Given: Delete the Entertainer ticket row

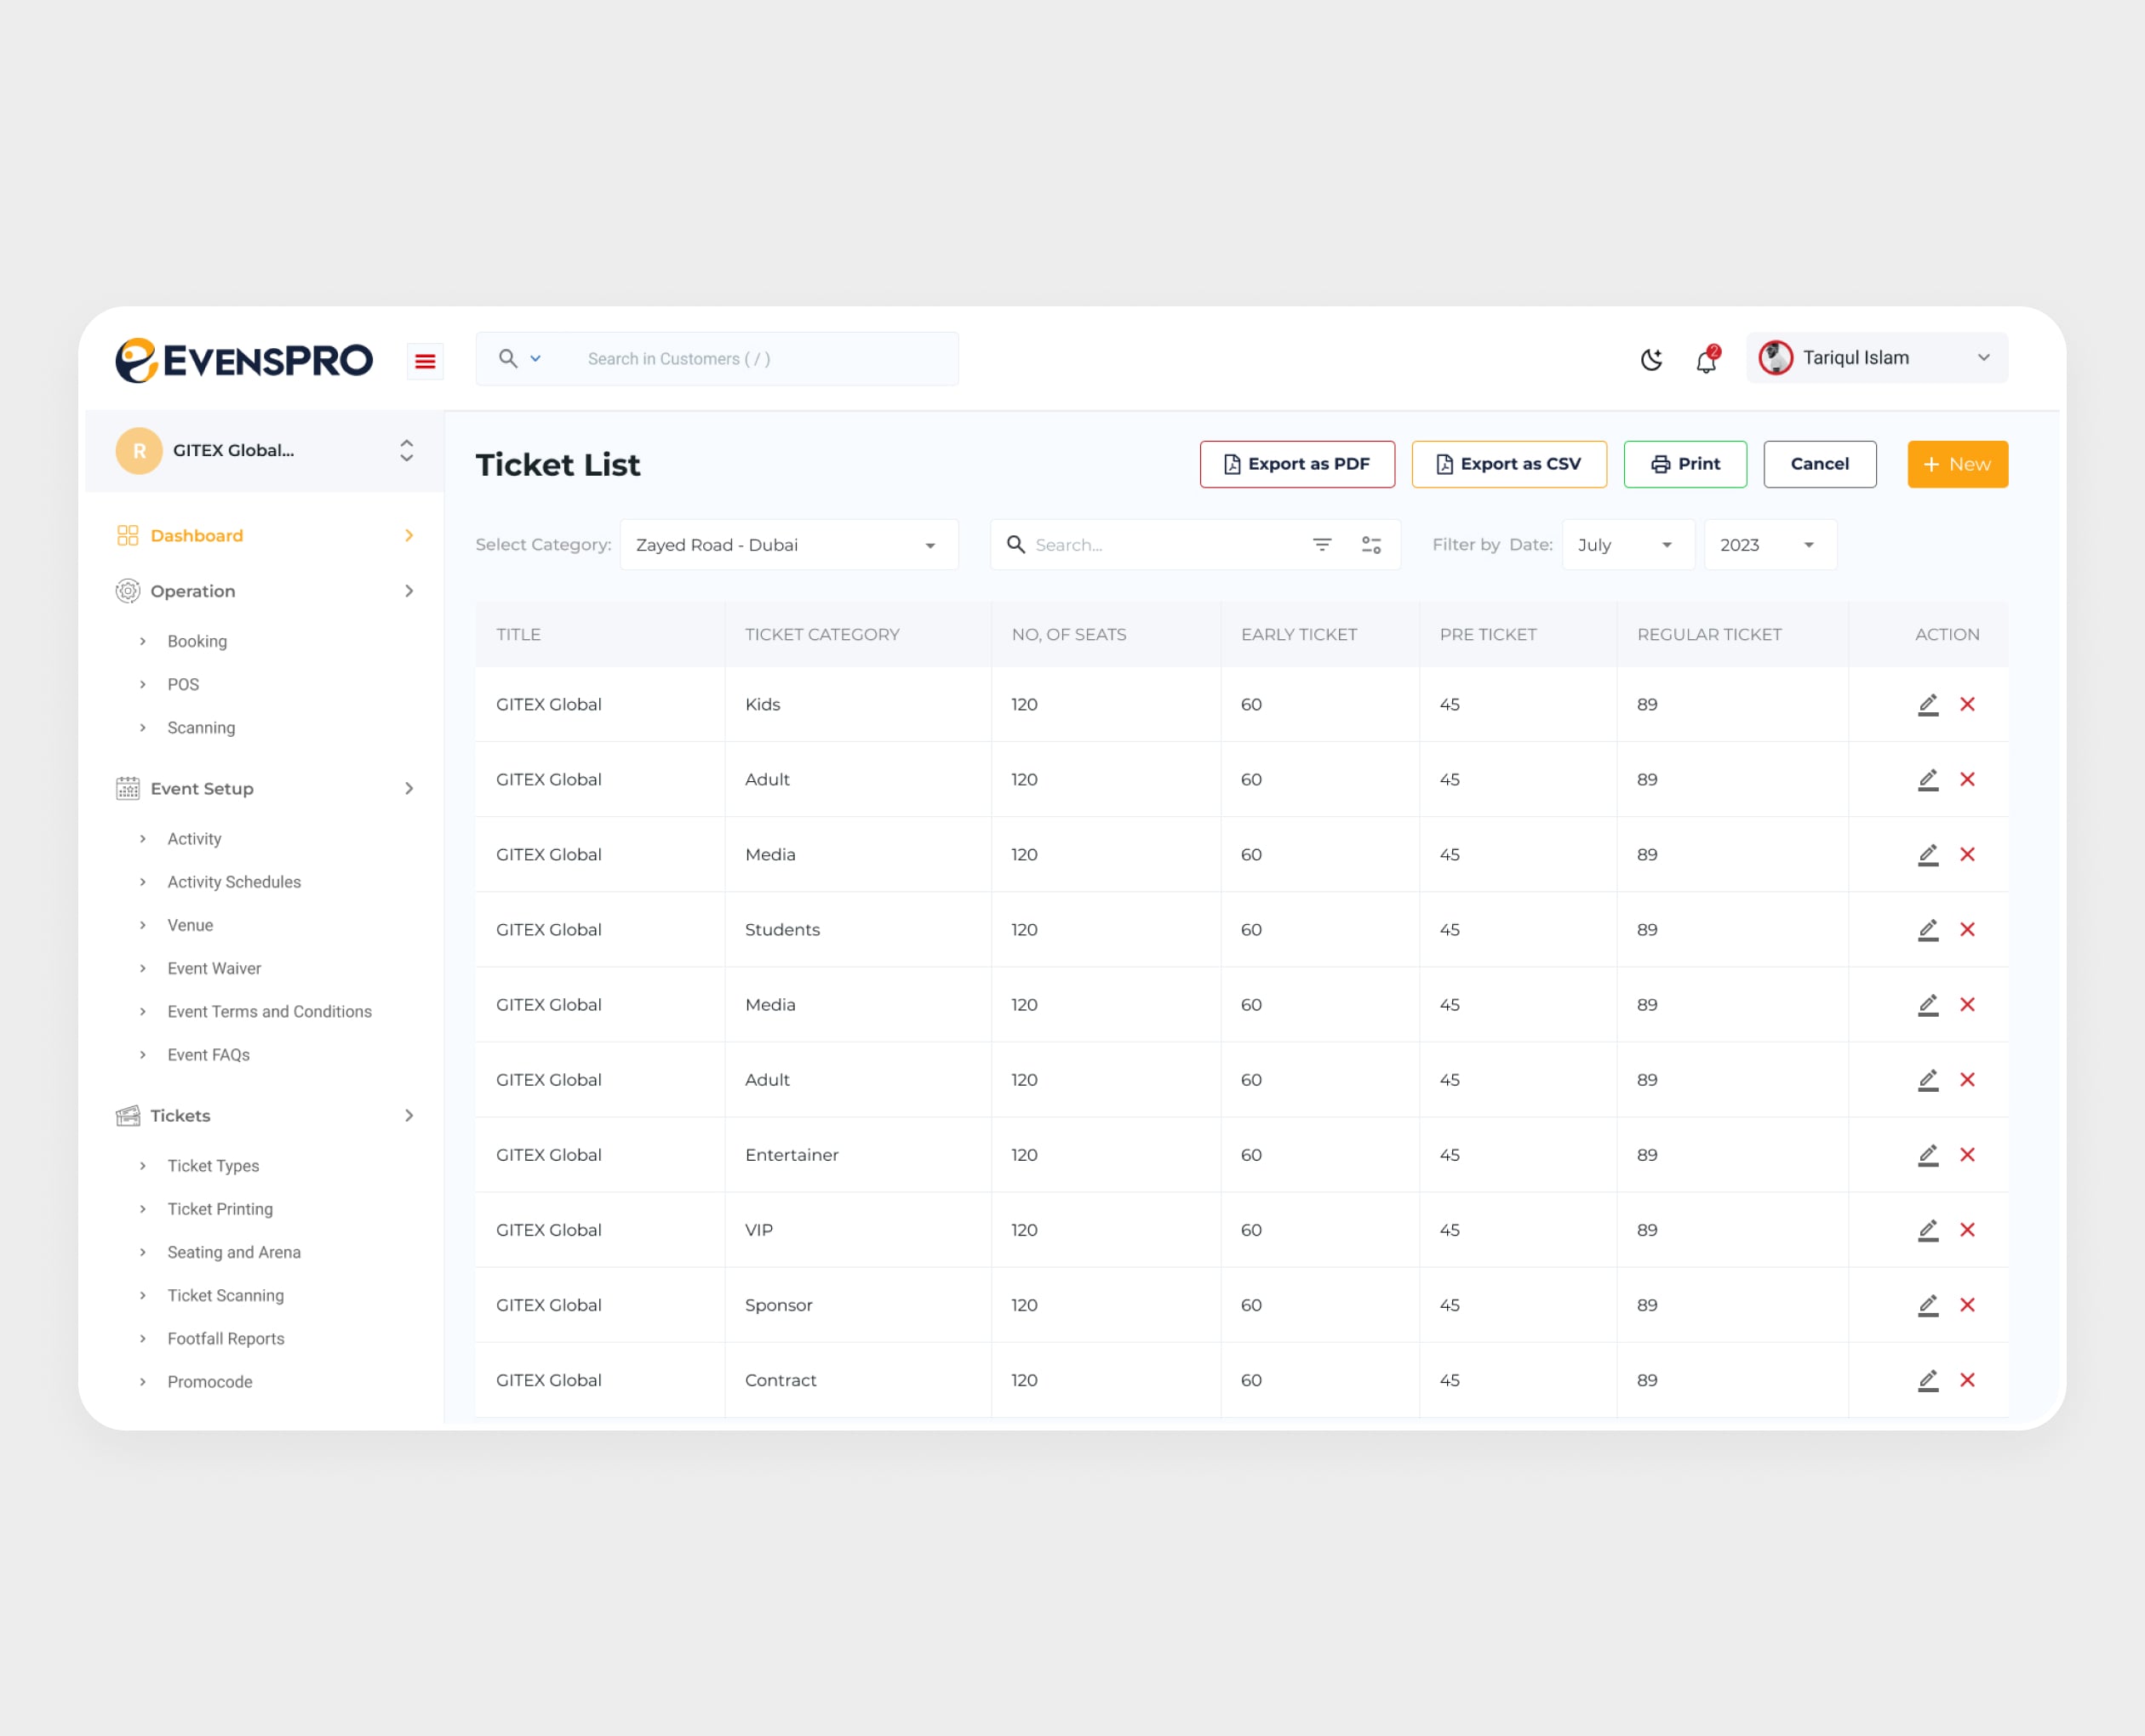Looking at the screenshot, I should (x=1967, y=1155).
